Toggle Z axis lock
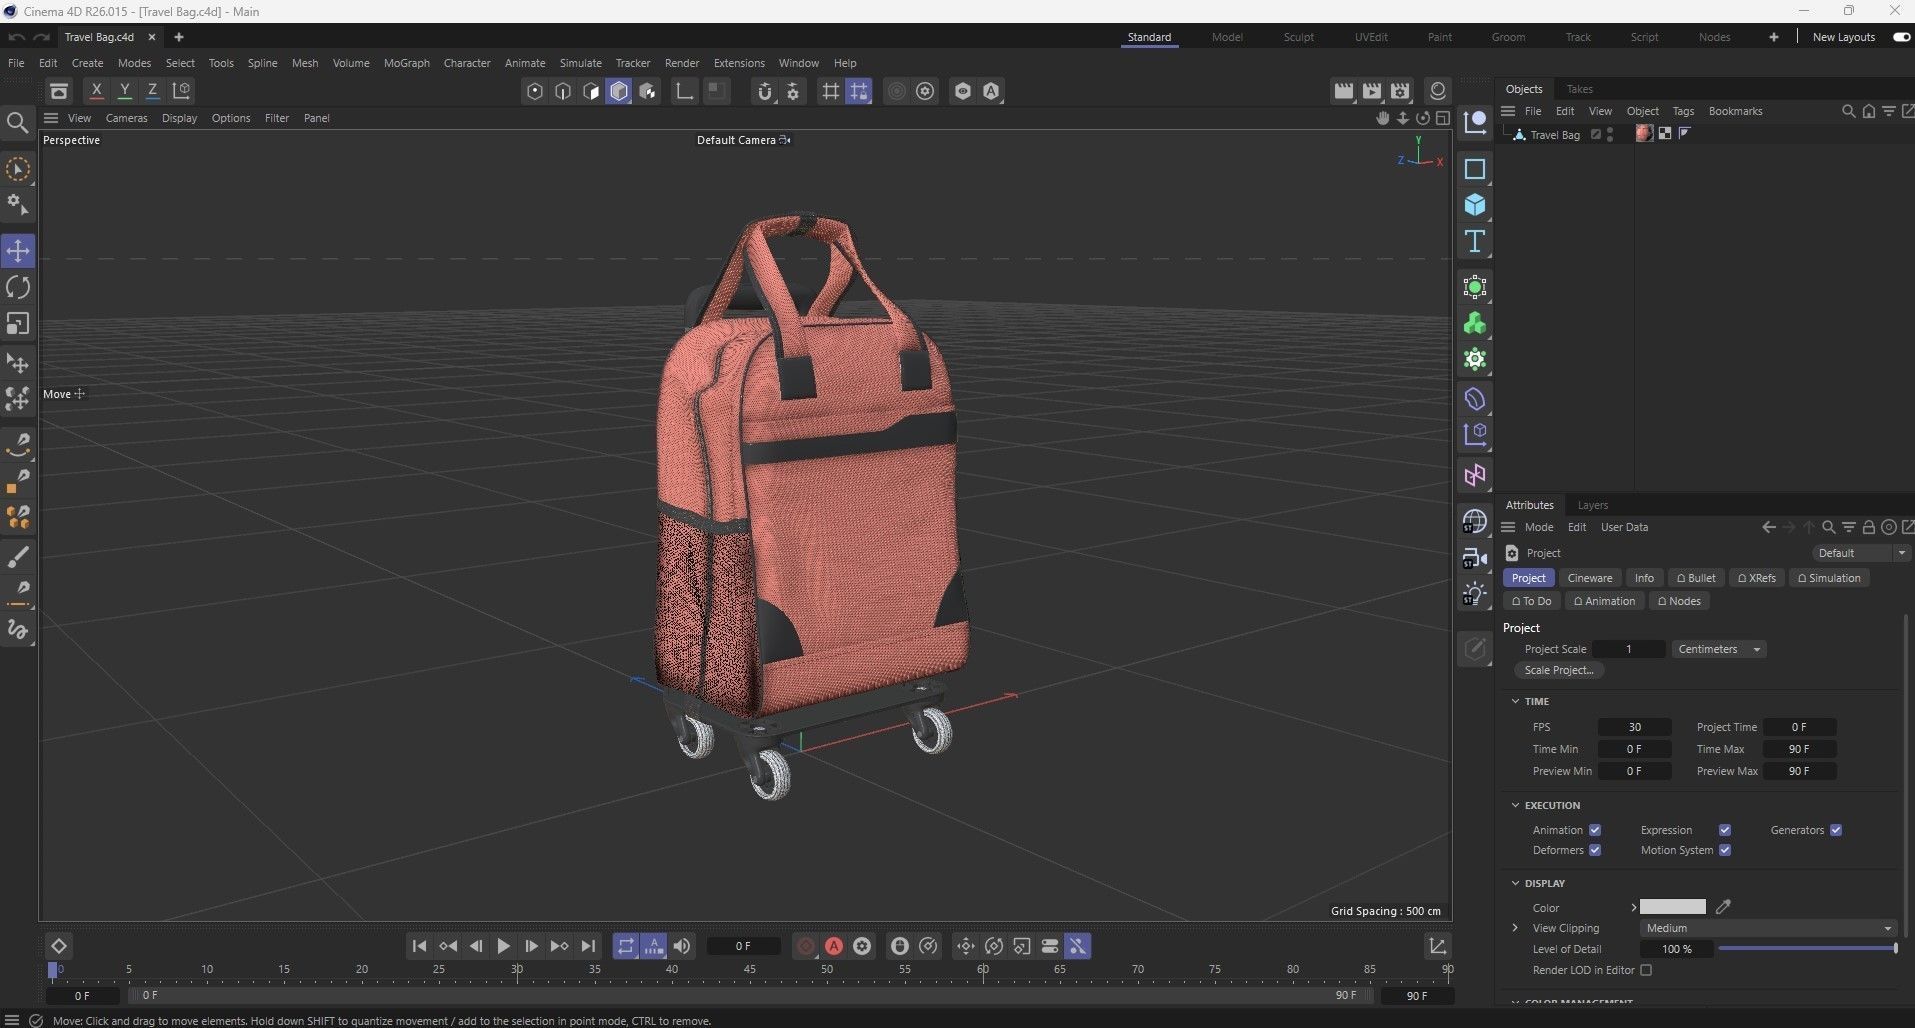 click(x=152, y=91)
